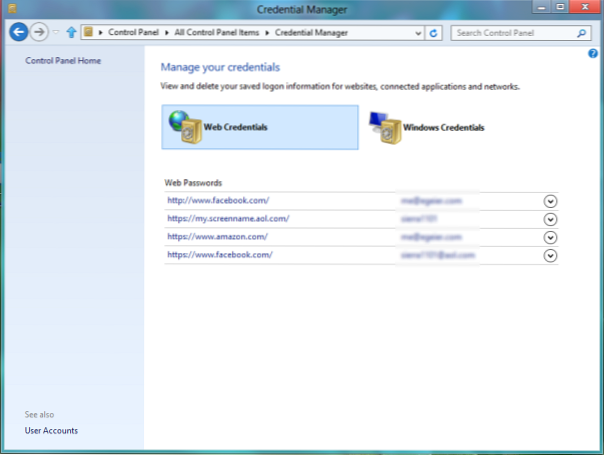Viewport: 604px width, 455px height.
Task: Open Control Panel Home link
Action: tap(63, 61)
